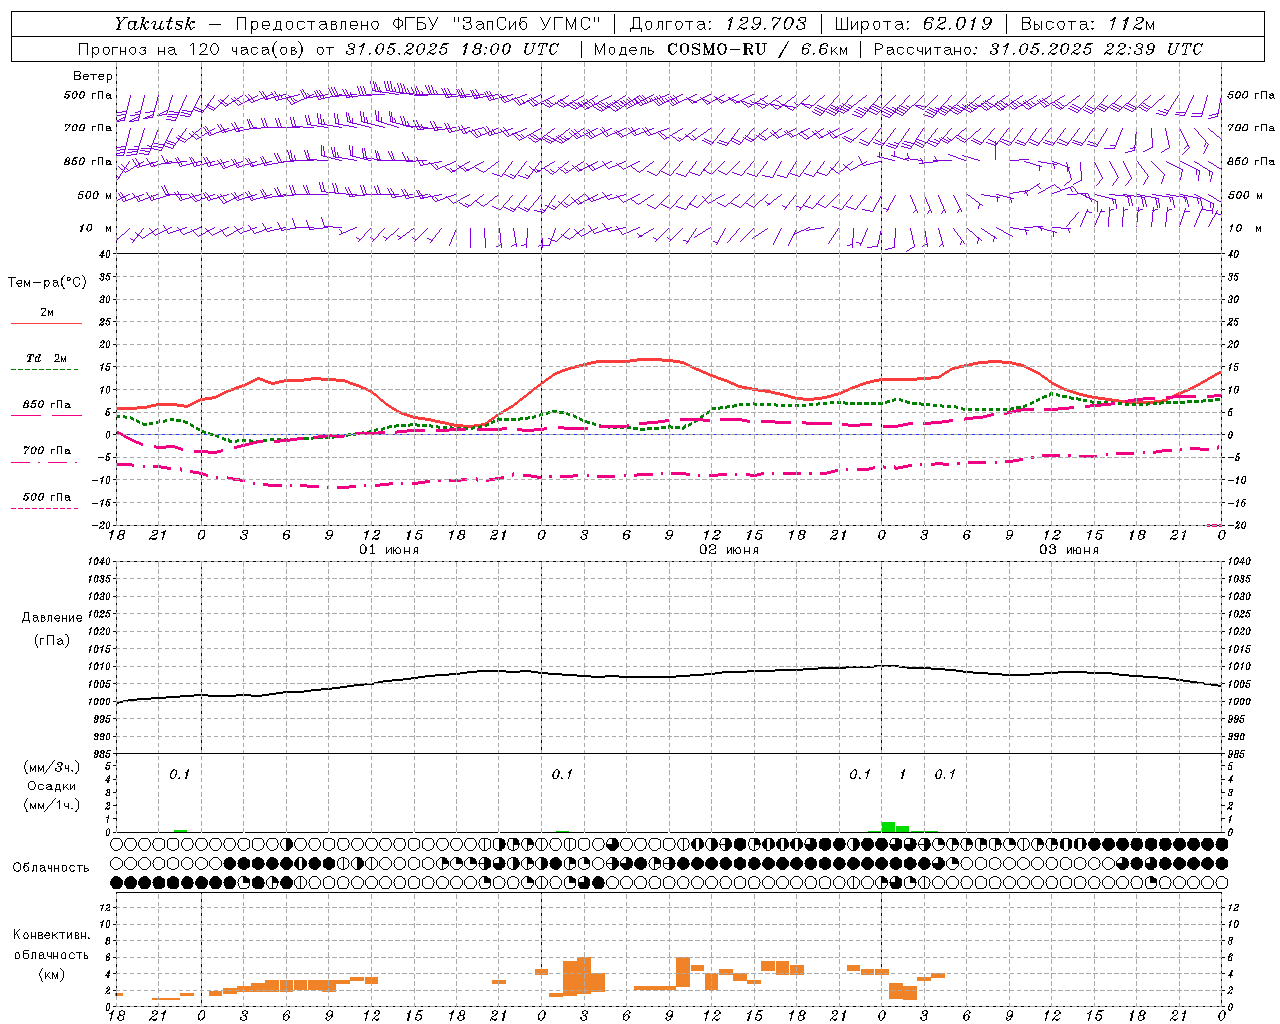This screenshot has height=1024, width=1280.
Task: Click the 700 гПа temperature legend label
Action: pyautogui.click(x=47, y=450)
